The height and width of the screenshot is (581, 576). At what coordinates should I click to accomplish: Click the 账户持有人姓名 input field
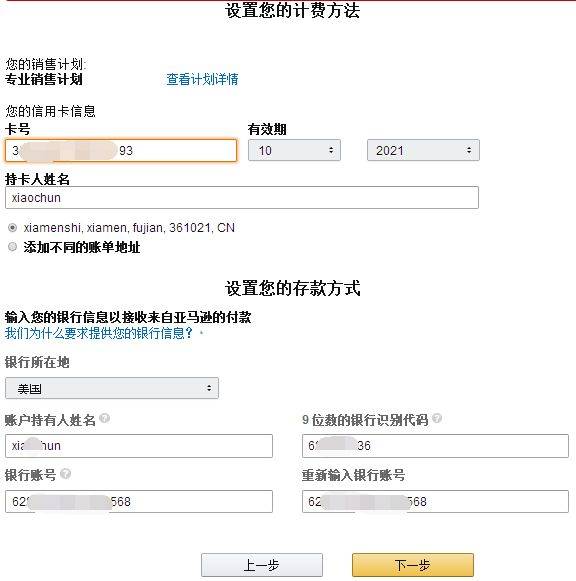pos(139,446)
